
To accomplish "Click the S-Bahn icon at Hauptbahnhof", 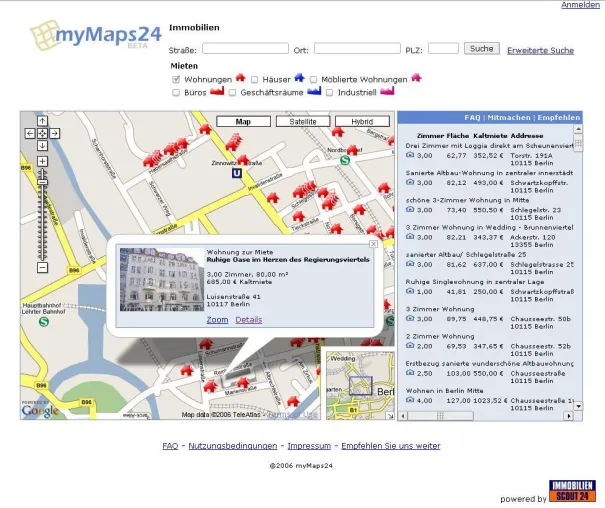I will [44, 321].
